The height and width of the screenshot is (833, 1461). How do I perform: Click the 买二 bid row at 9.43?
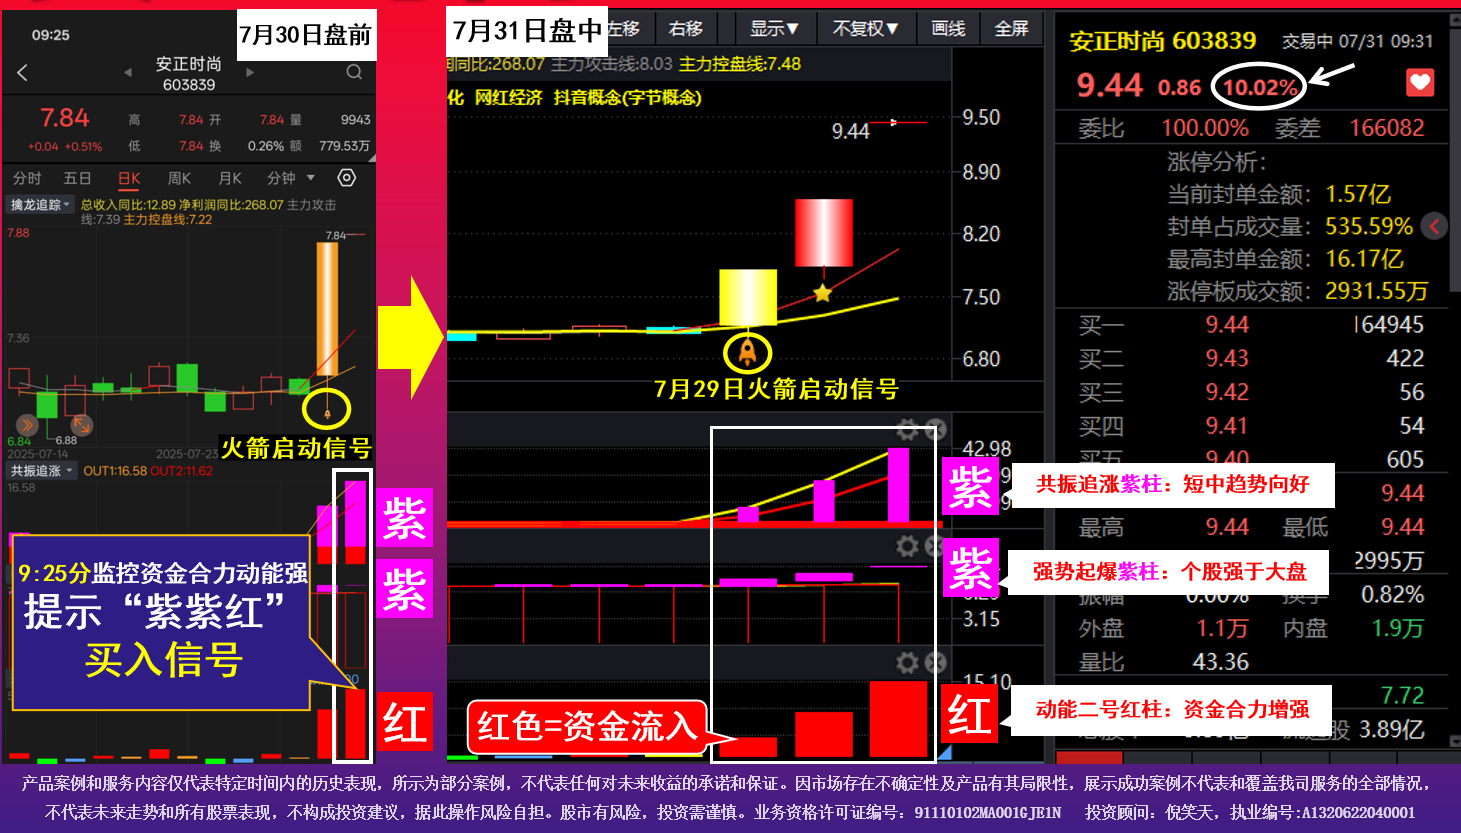1251,358
